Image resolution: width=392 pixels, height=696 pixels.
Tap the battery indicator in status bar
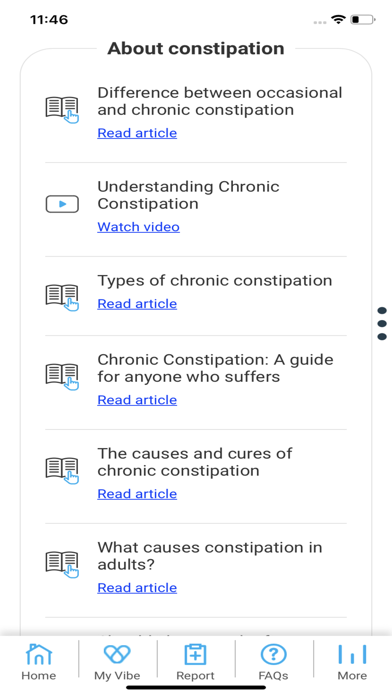pos(363,20)
